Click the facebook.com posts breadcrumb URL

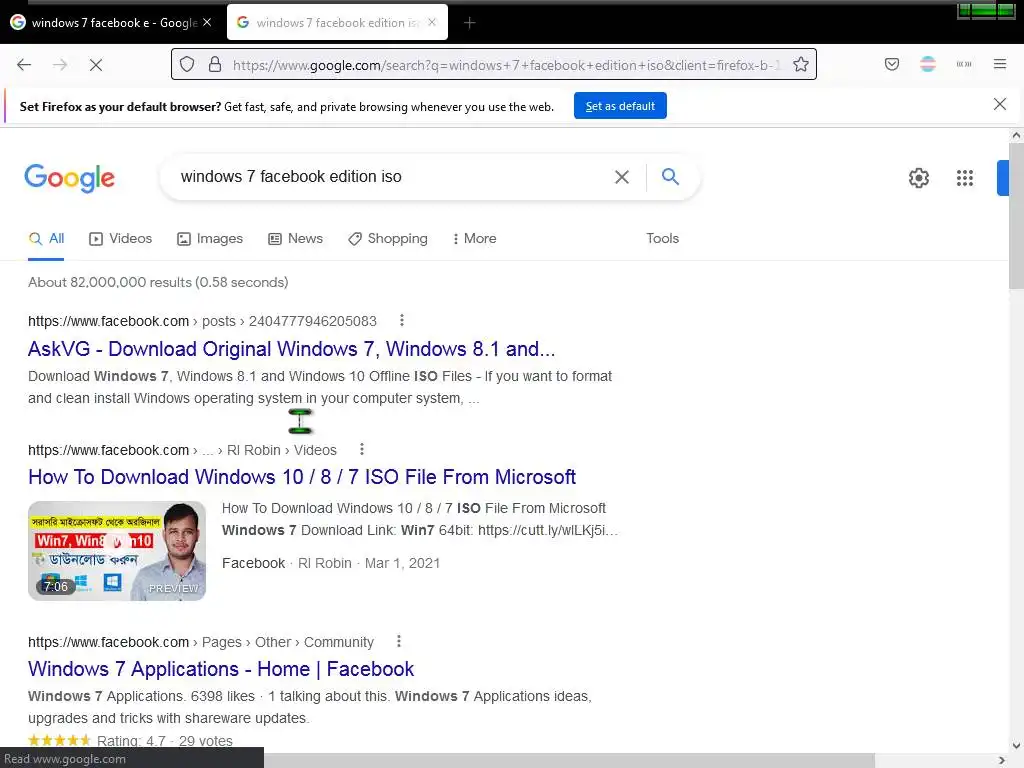pyautogui.click(x=202, y=321)
